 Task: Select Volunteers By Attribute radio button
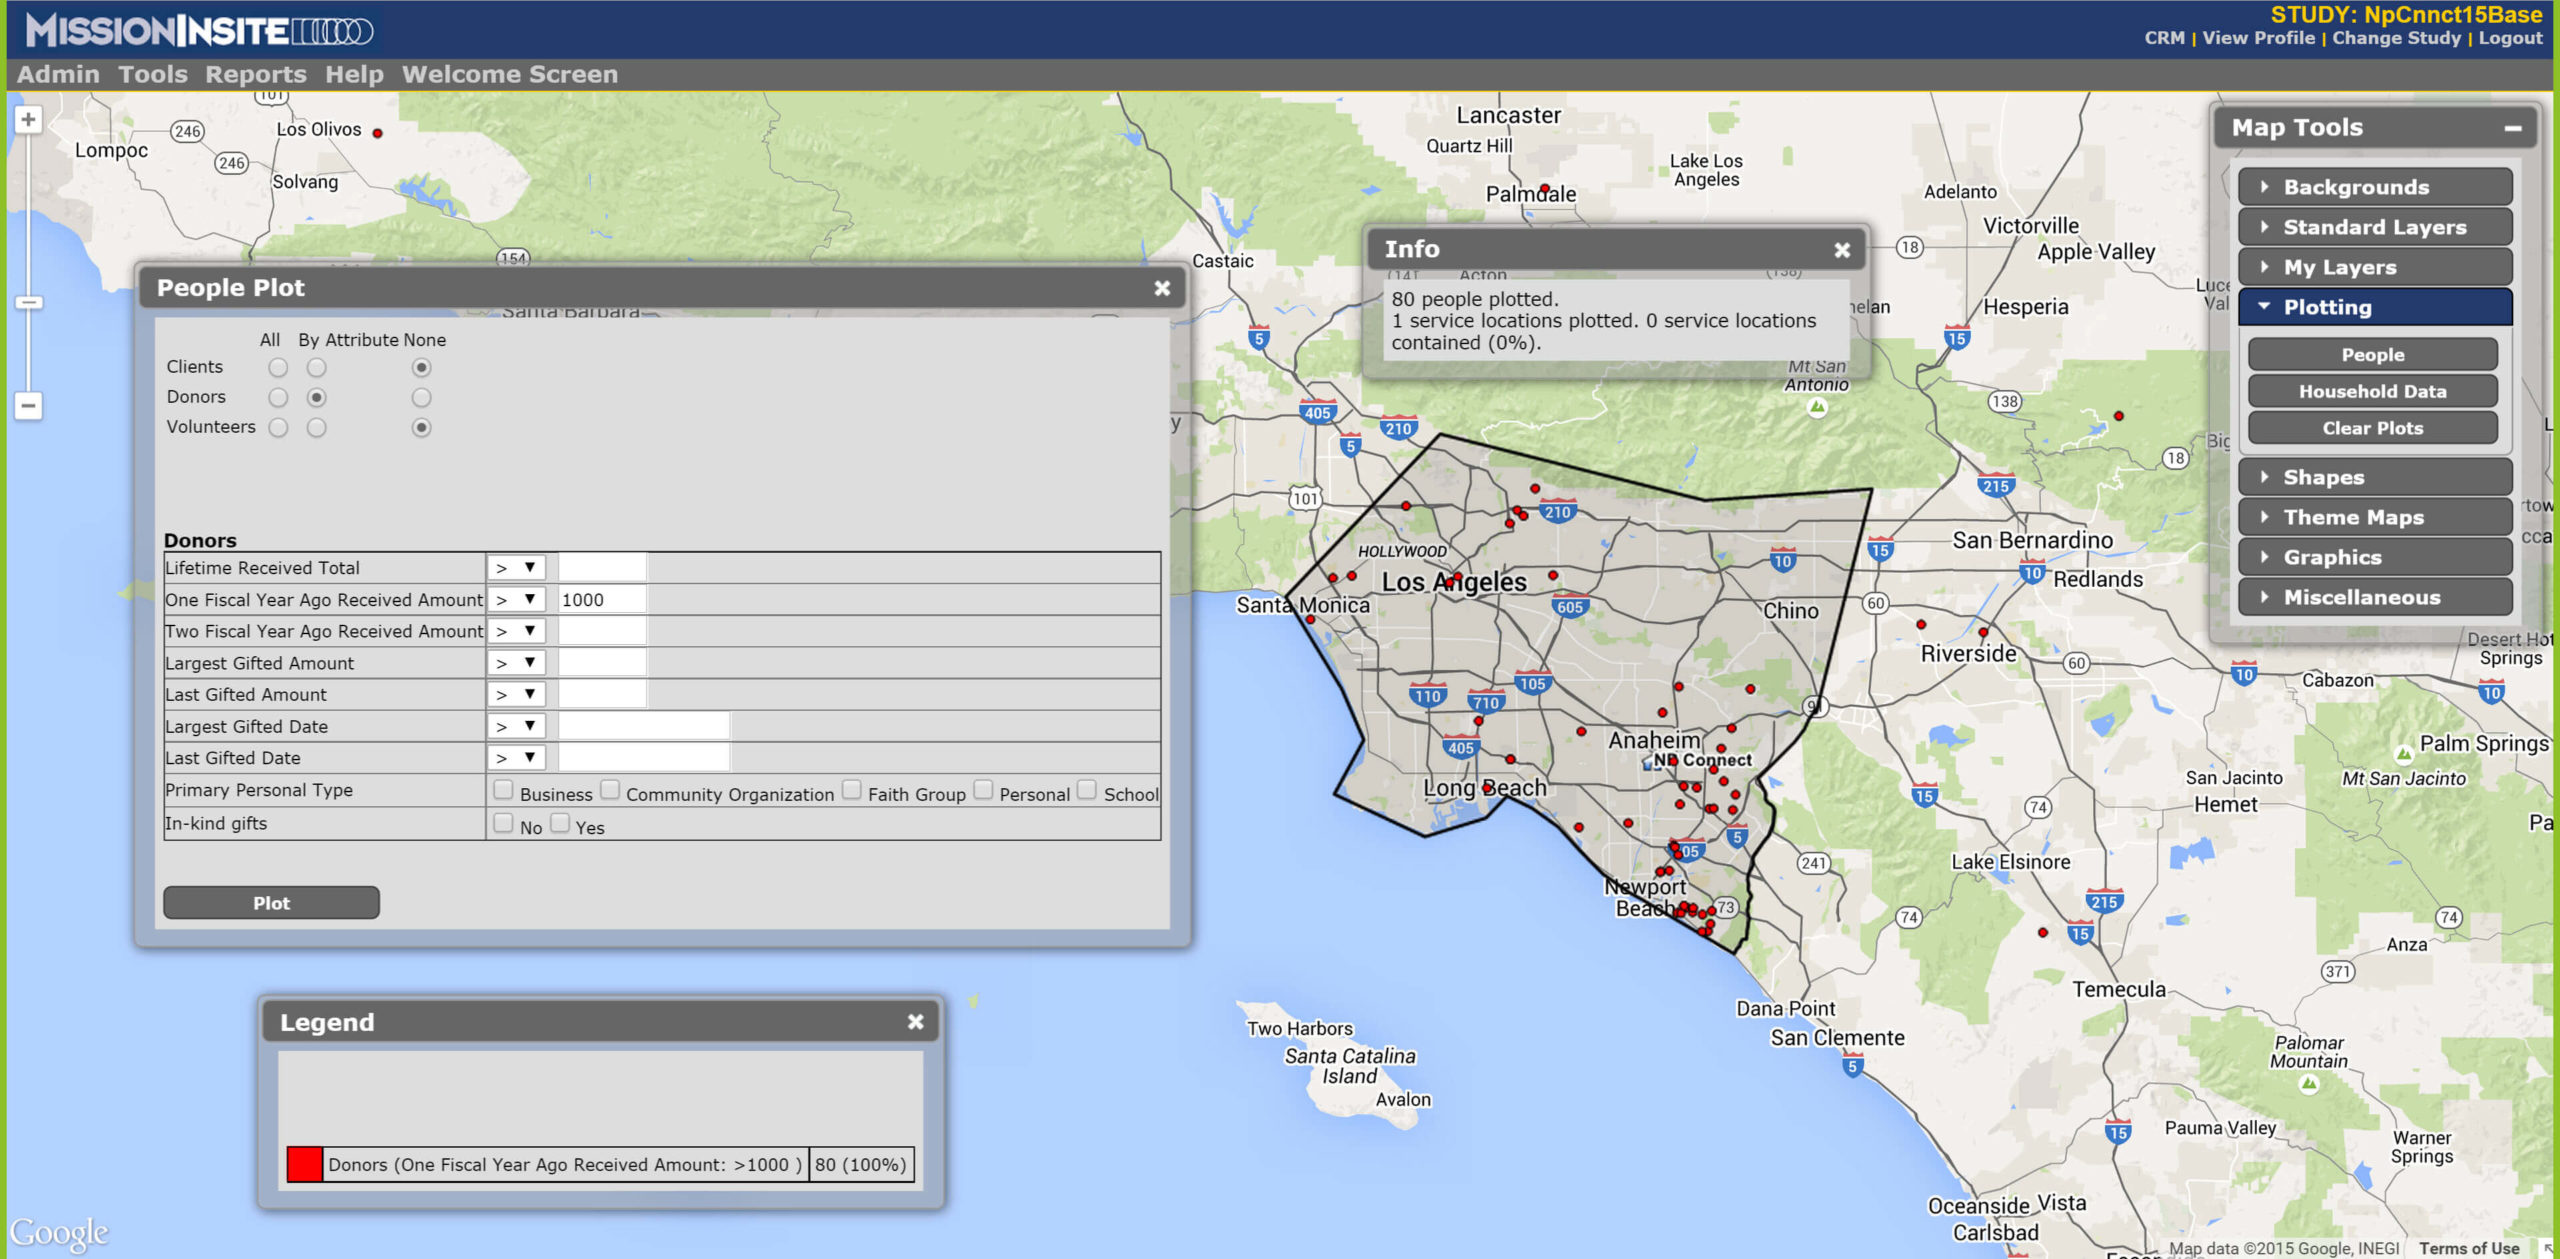317,428
